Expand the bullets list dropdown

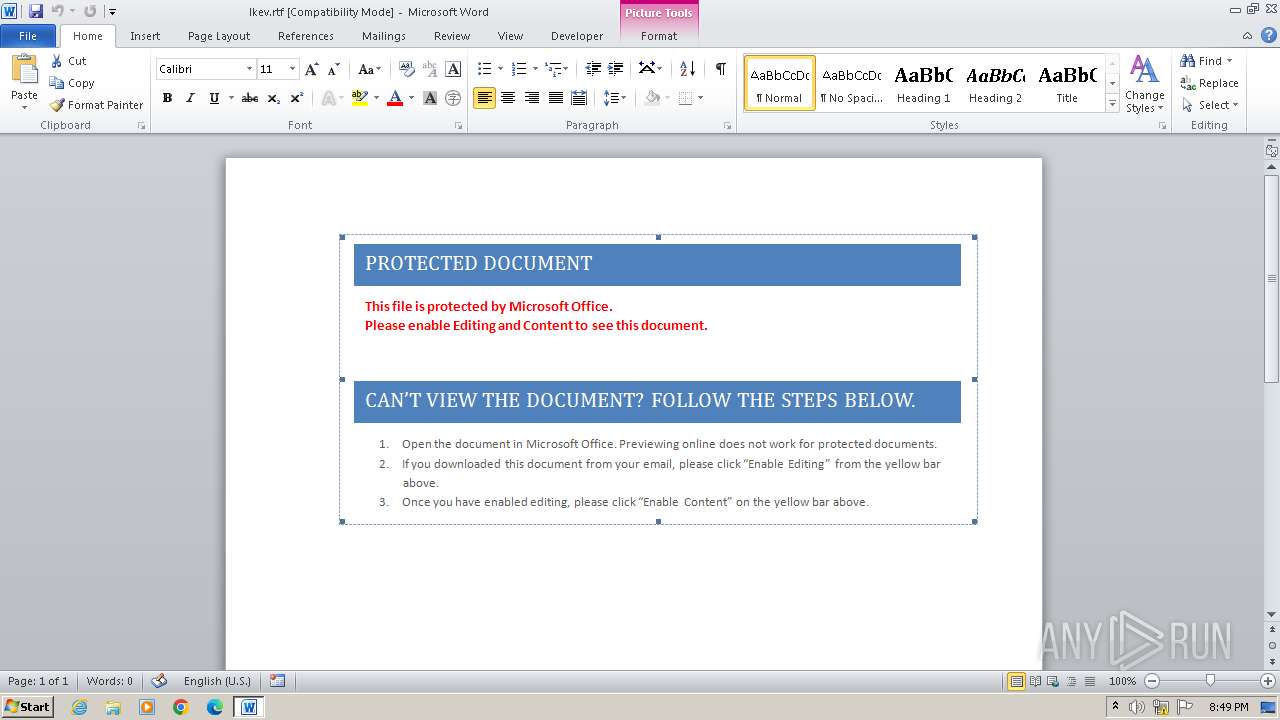[x=501, y=69]
